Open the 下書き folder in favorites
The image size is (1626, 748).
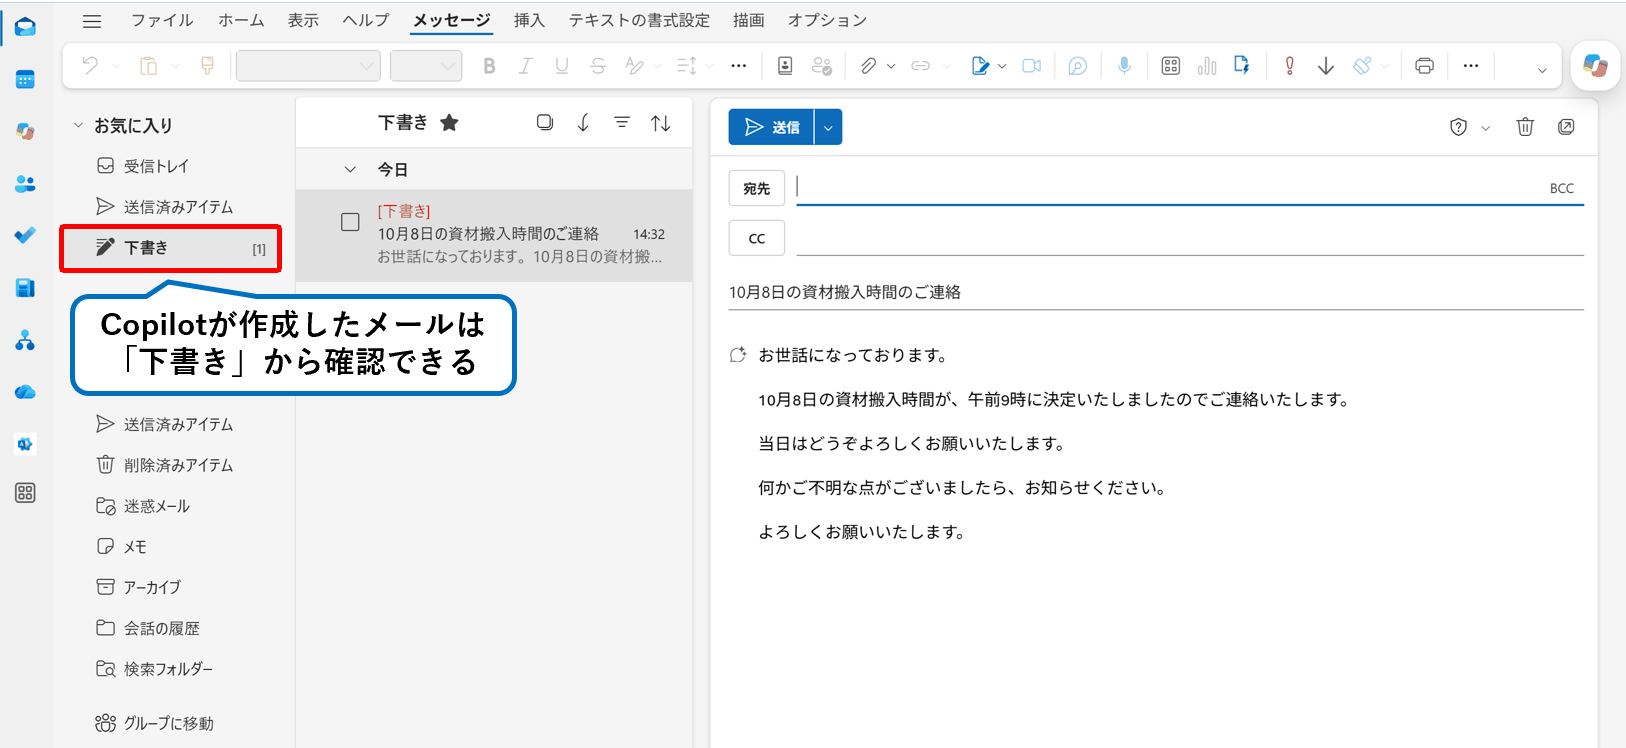171,248
